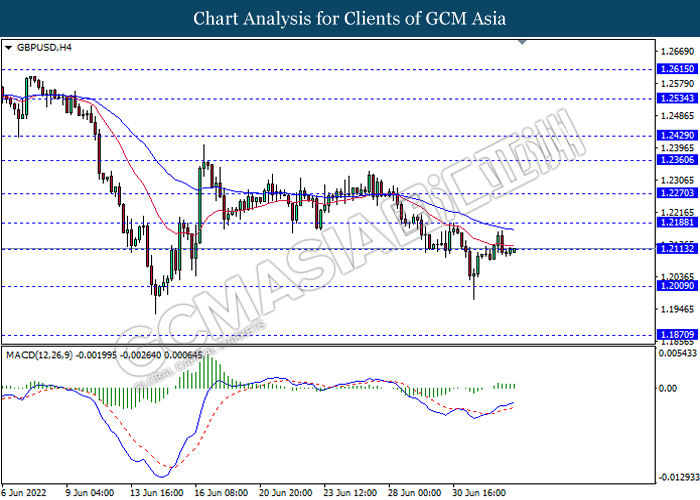Open the GBPUSD,H4 symbol dropdown arrow

click(8, 47)
